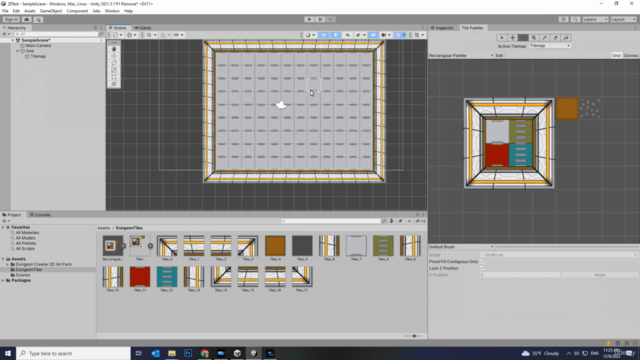
Task: Select Main Camera in the Hierarchy
Action: coord(38,46)
